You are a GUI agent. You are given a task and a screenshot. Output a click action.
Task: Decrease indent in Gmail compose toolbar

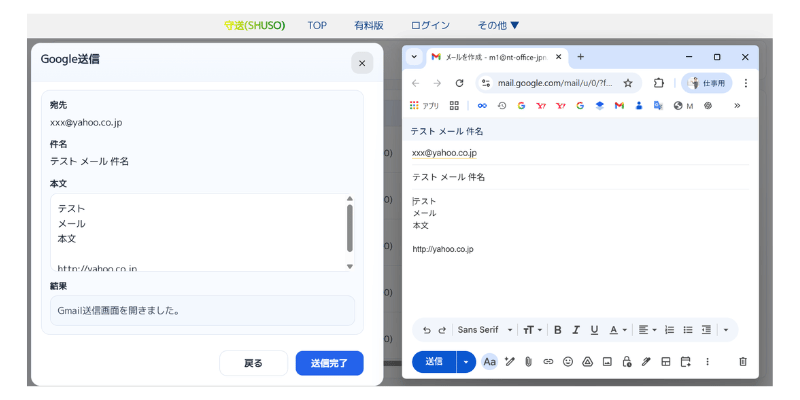(706, 330)
